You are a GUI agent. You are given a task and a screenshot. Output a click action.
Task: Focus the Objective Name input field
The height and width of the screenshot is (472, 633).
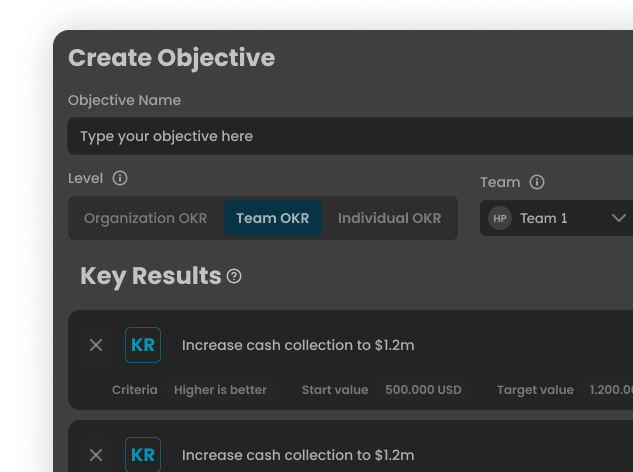coord(350,136)
